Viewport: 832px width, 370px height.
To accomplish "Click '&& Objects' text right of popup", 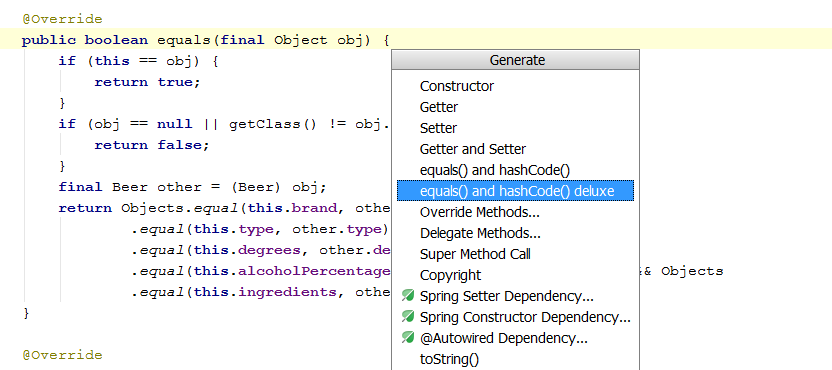I will pos(683,271).
